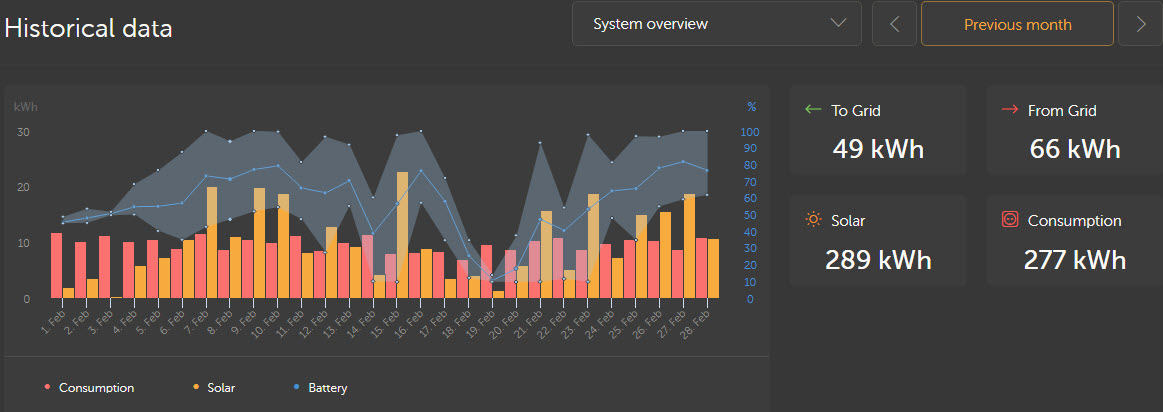Click the orange Solar legend dot
Viewport: 1163px width, 412px height.
pos(194,387)
